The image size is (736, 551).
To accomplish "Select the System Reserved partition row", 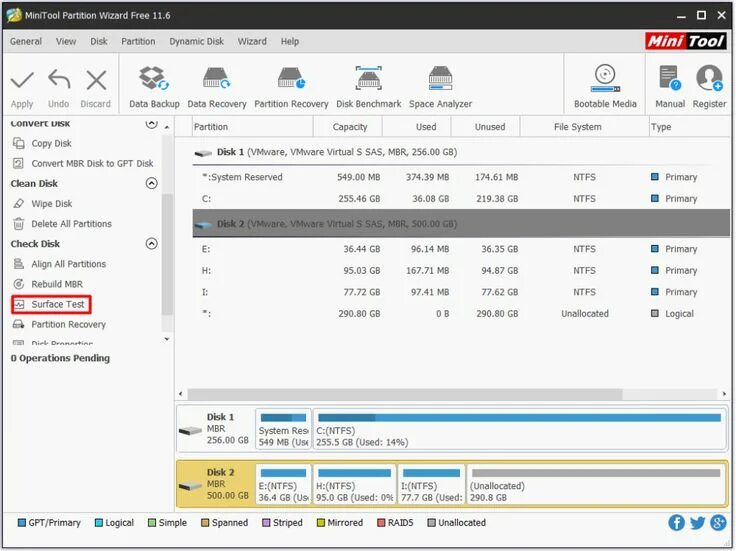I will pyautogui.click(x=461, y=177).
